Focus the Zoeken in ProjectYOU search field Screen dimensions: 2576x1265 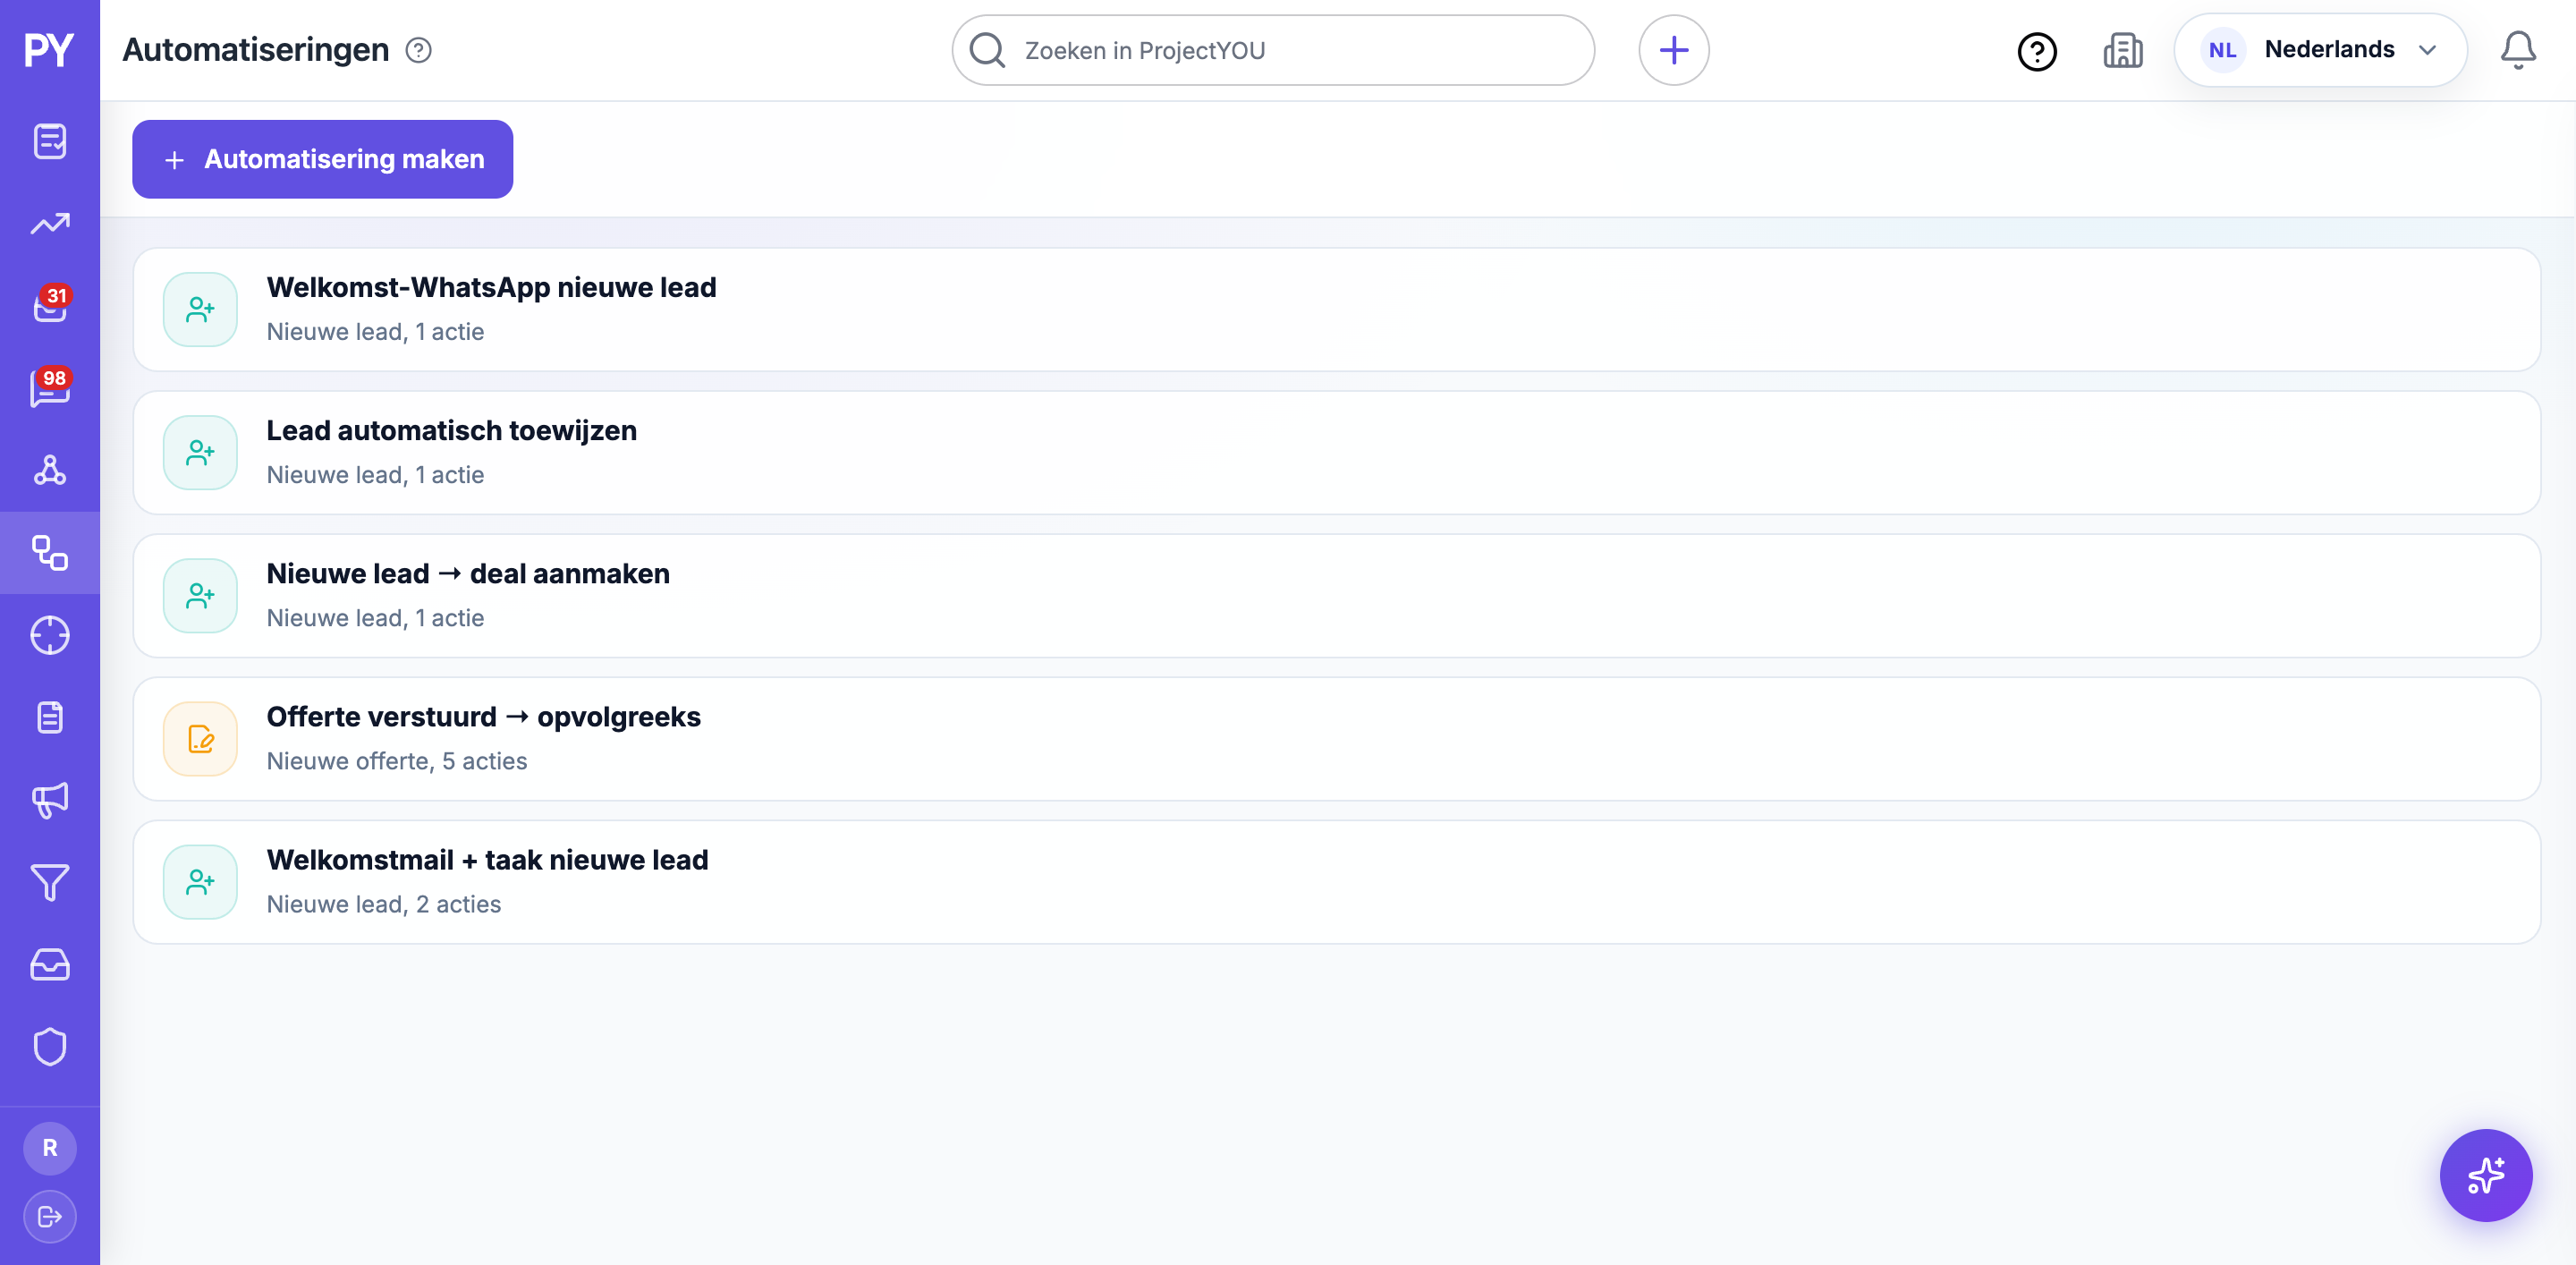[x=1273, y=50]
